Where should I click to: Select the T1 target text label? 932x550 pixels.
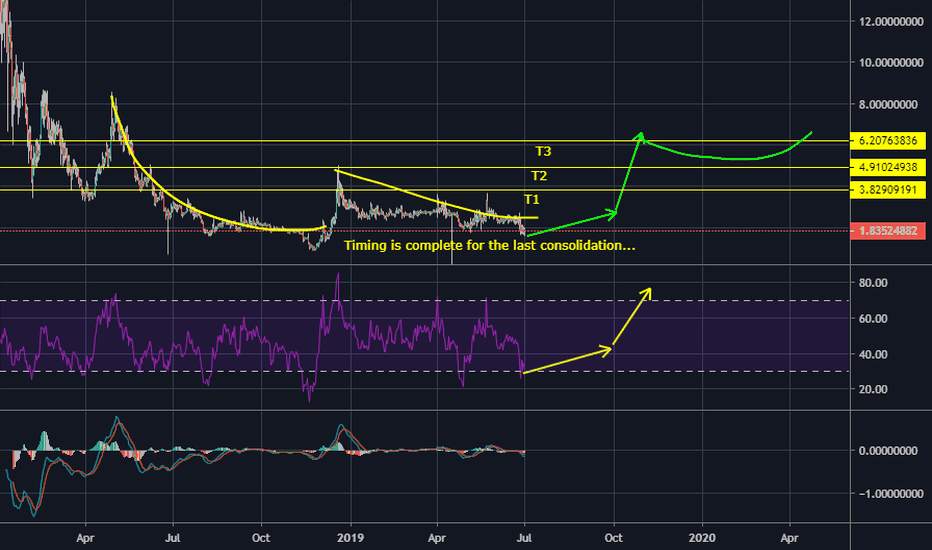[531, 199]
